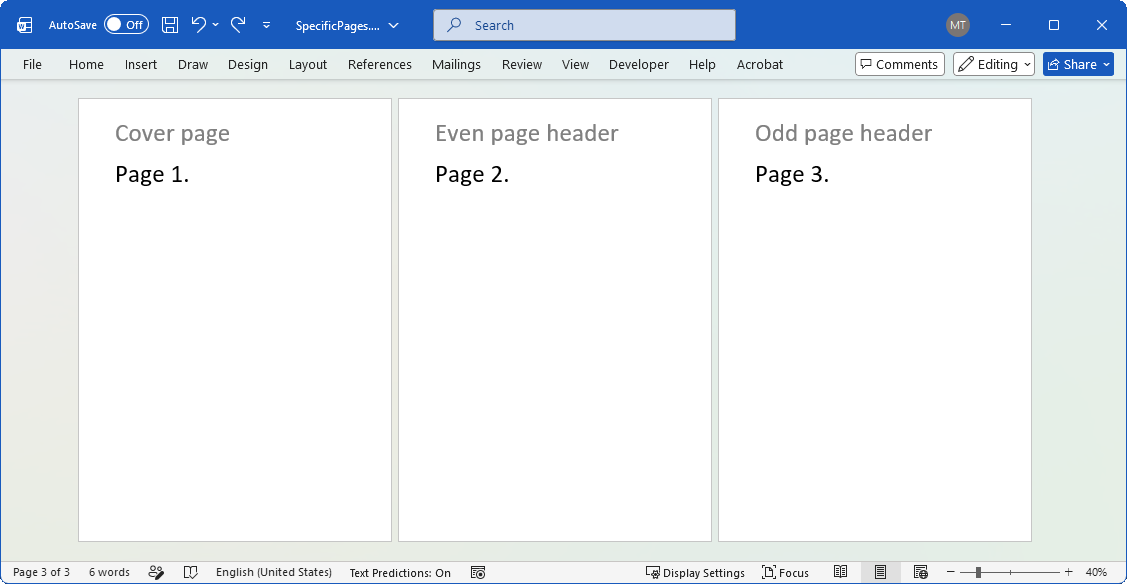The width and height of the screenshot is (1127, 584).
Task: Click the Save diskette icon
Action: pyautogui.click(x=170, y=25)
